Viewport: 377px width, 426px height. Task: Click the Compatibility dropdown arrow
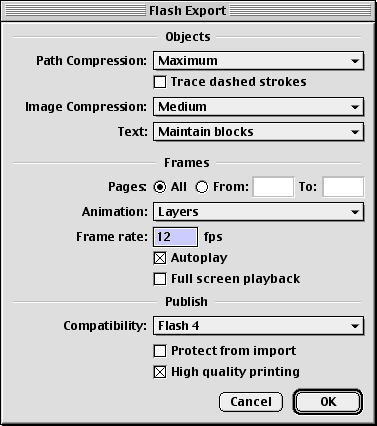click(355, 326)
